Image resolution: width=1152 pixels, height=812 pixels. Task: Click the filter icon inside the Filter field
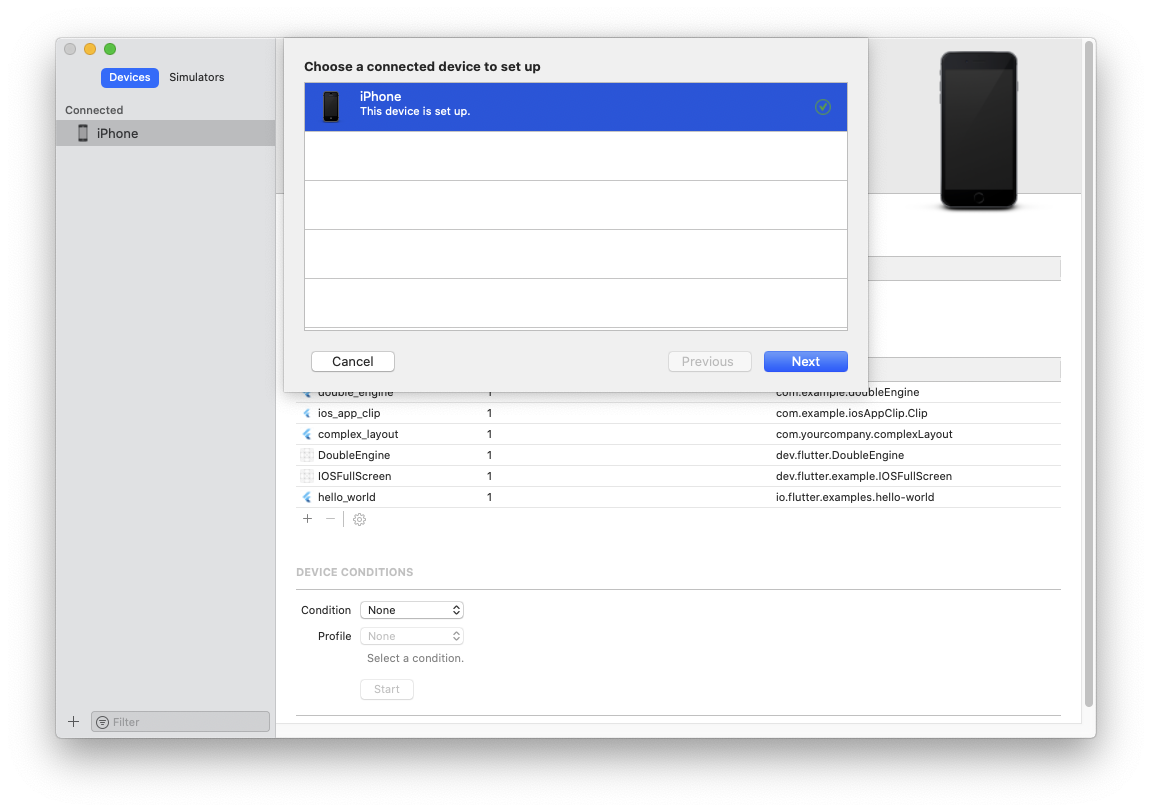pyautogui.click(x=102, y=721)
